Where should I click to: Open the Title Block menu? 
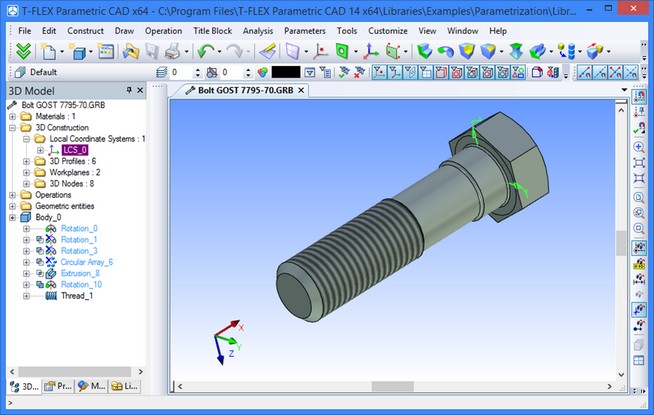(x=212, y=31)
